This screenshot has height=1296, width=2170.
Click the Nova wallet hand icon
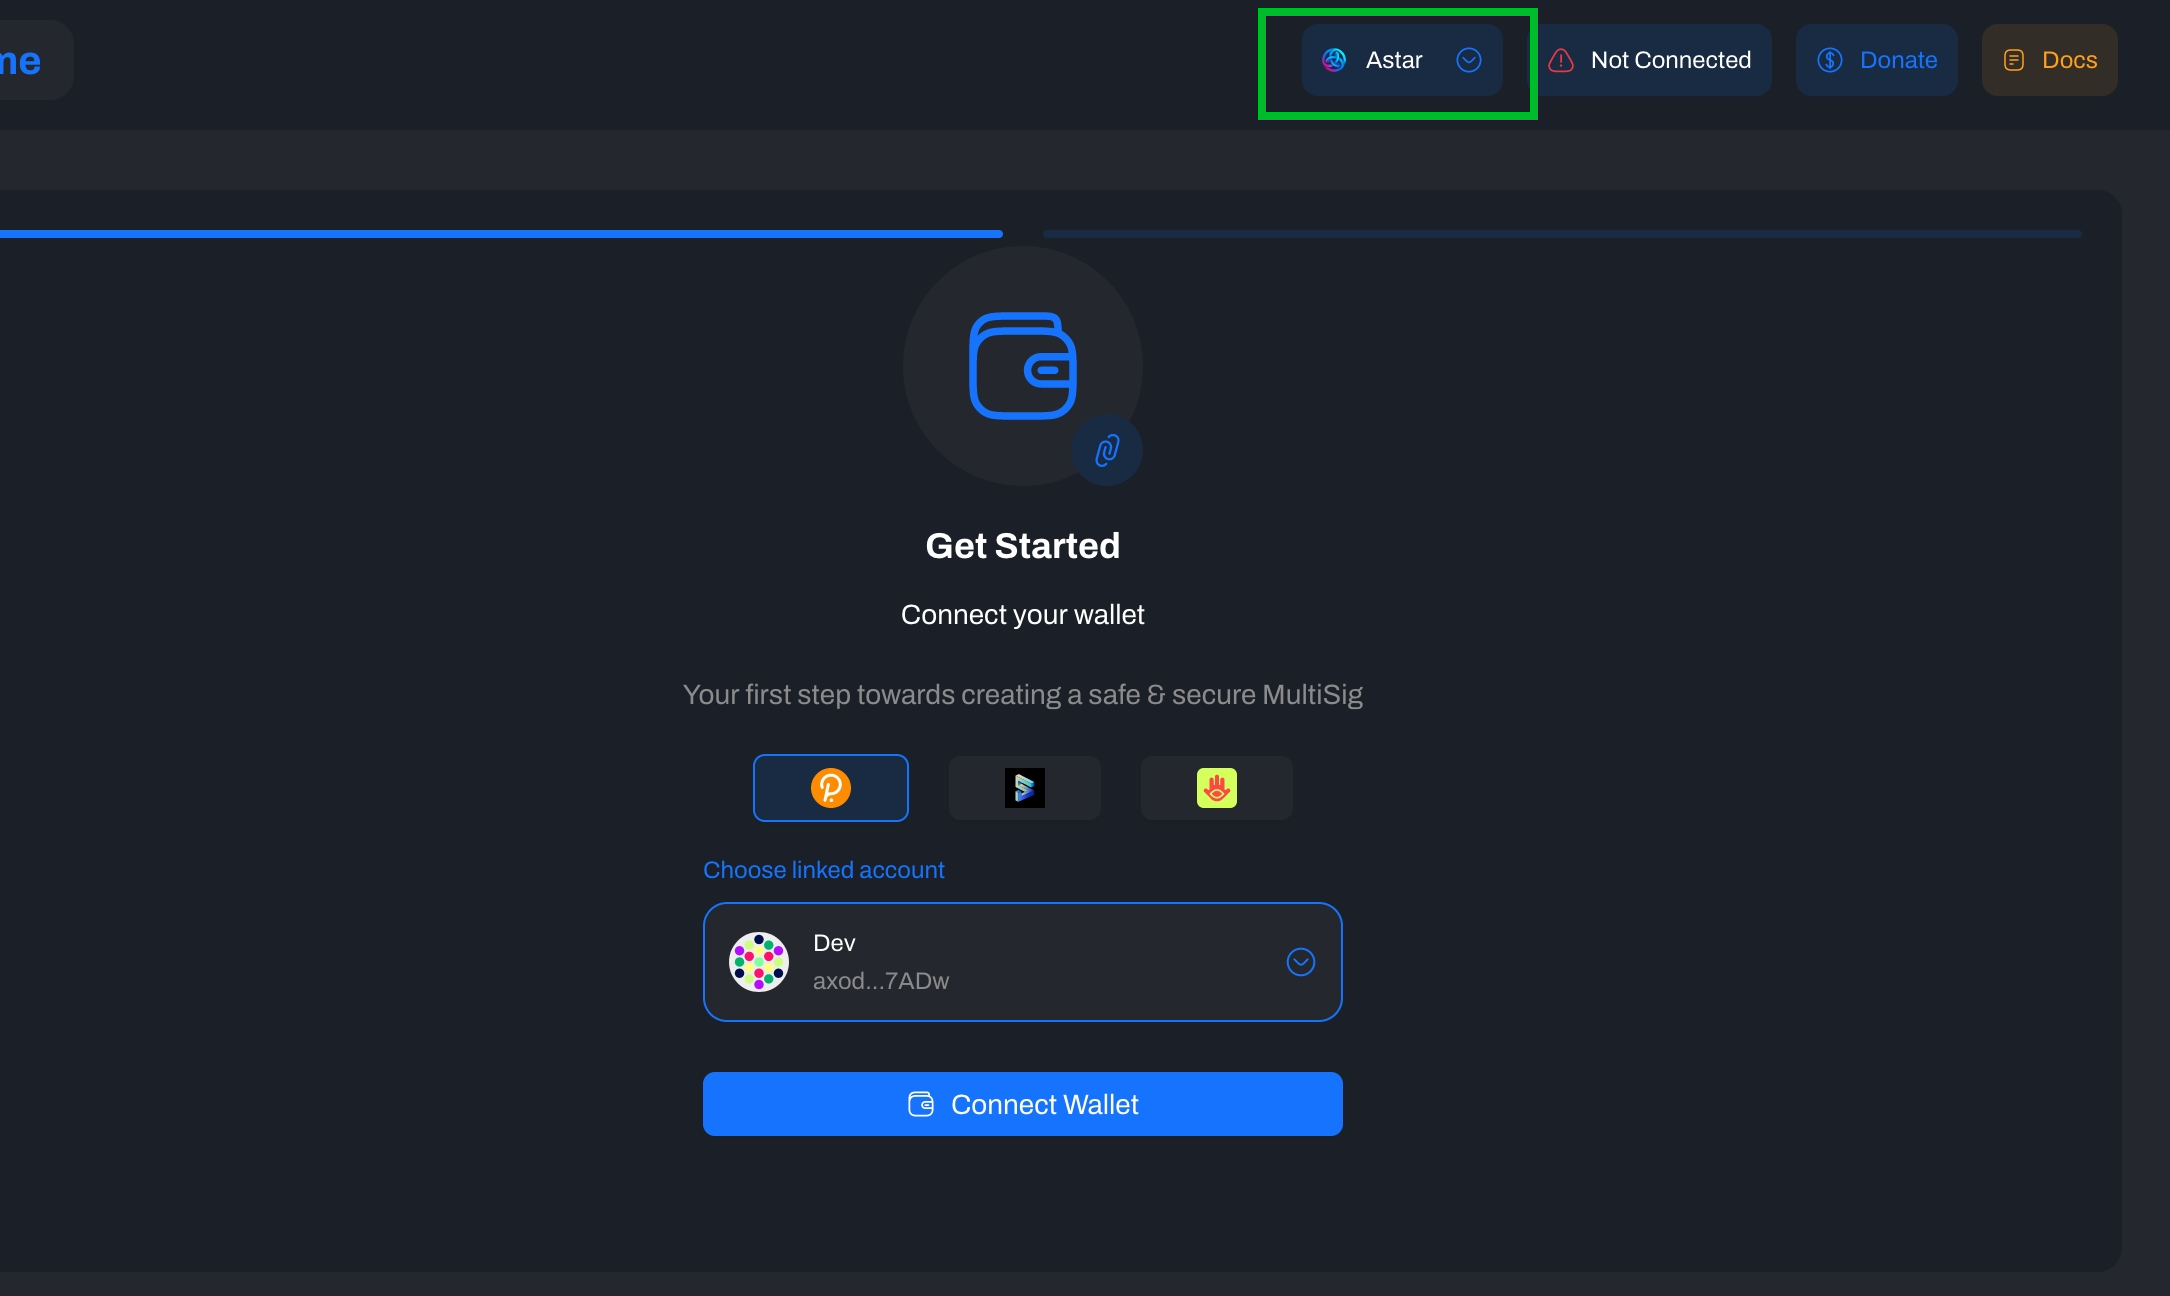[x=1217, y=787]
